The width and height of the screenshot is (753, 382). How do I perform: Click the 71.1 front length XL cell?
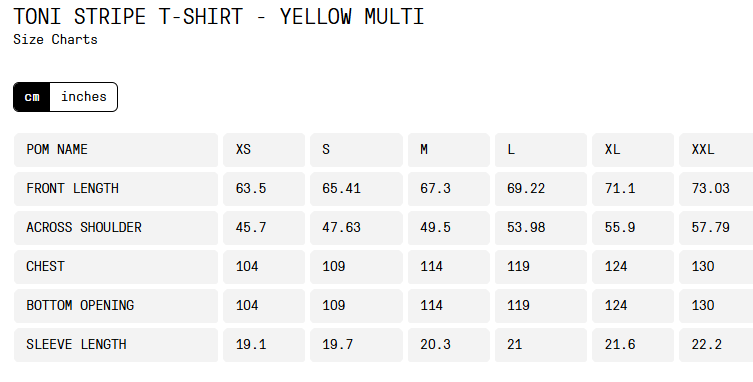point(633,189)
